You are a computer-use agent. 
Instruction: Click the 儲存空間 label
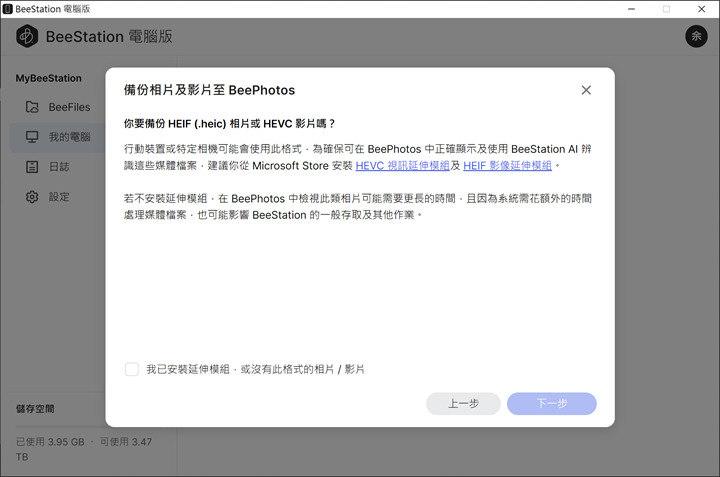35,409
